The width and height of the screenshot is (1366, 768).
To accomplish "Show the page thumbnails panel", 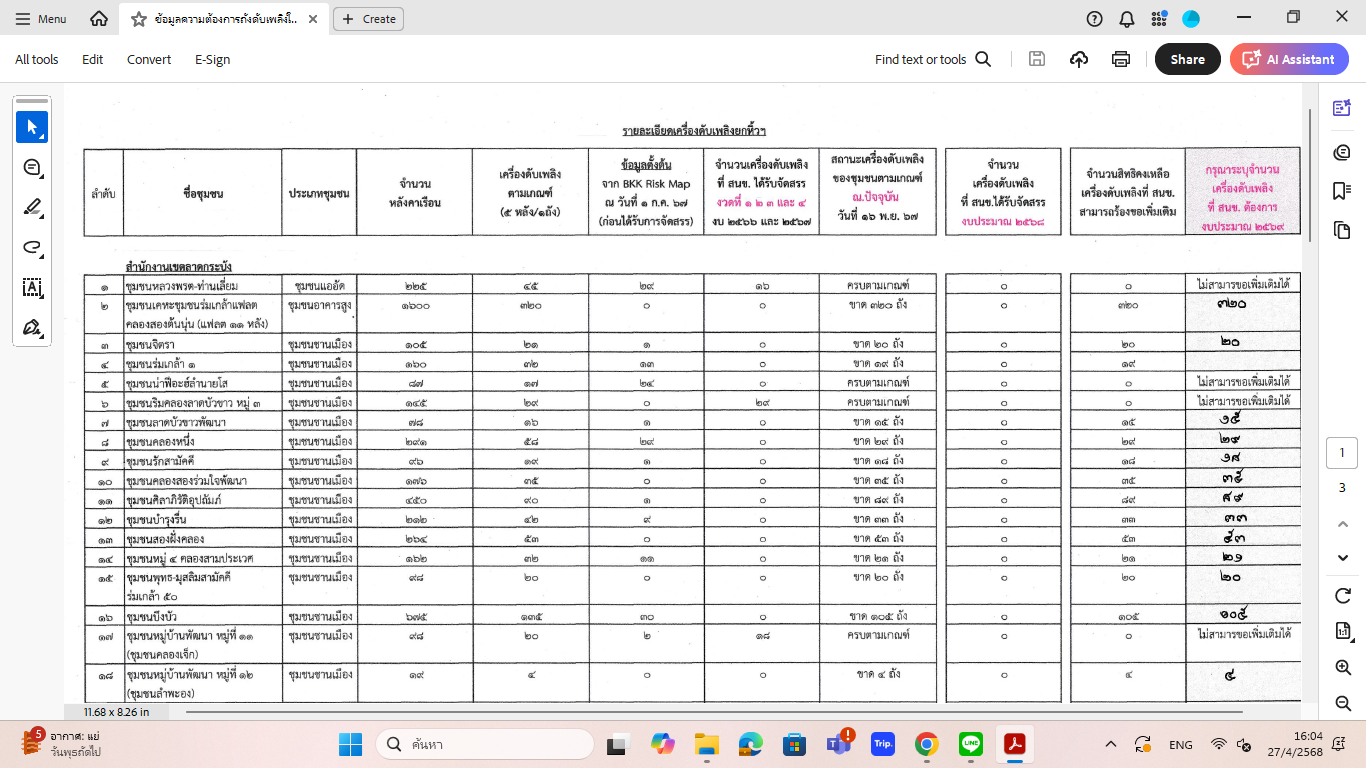I will pos(1342,231).
